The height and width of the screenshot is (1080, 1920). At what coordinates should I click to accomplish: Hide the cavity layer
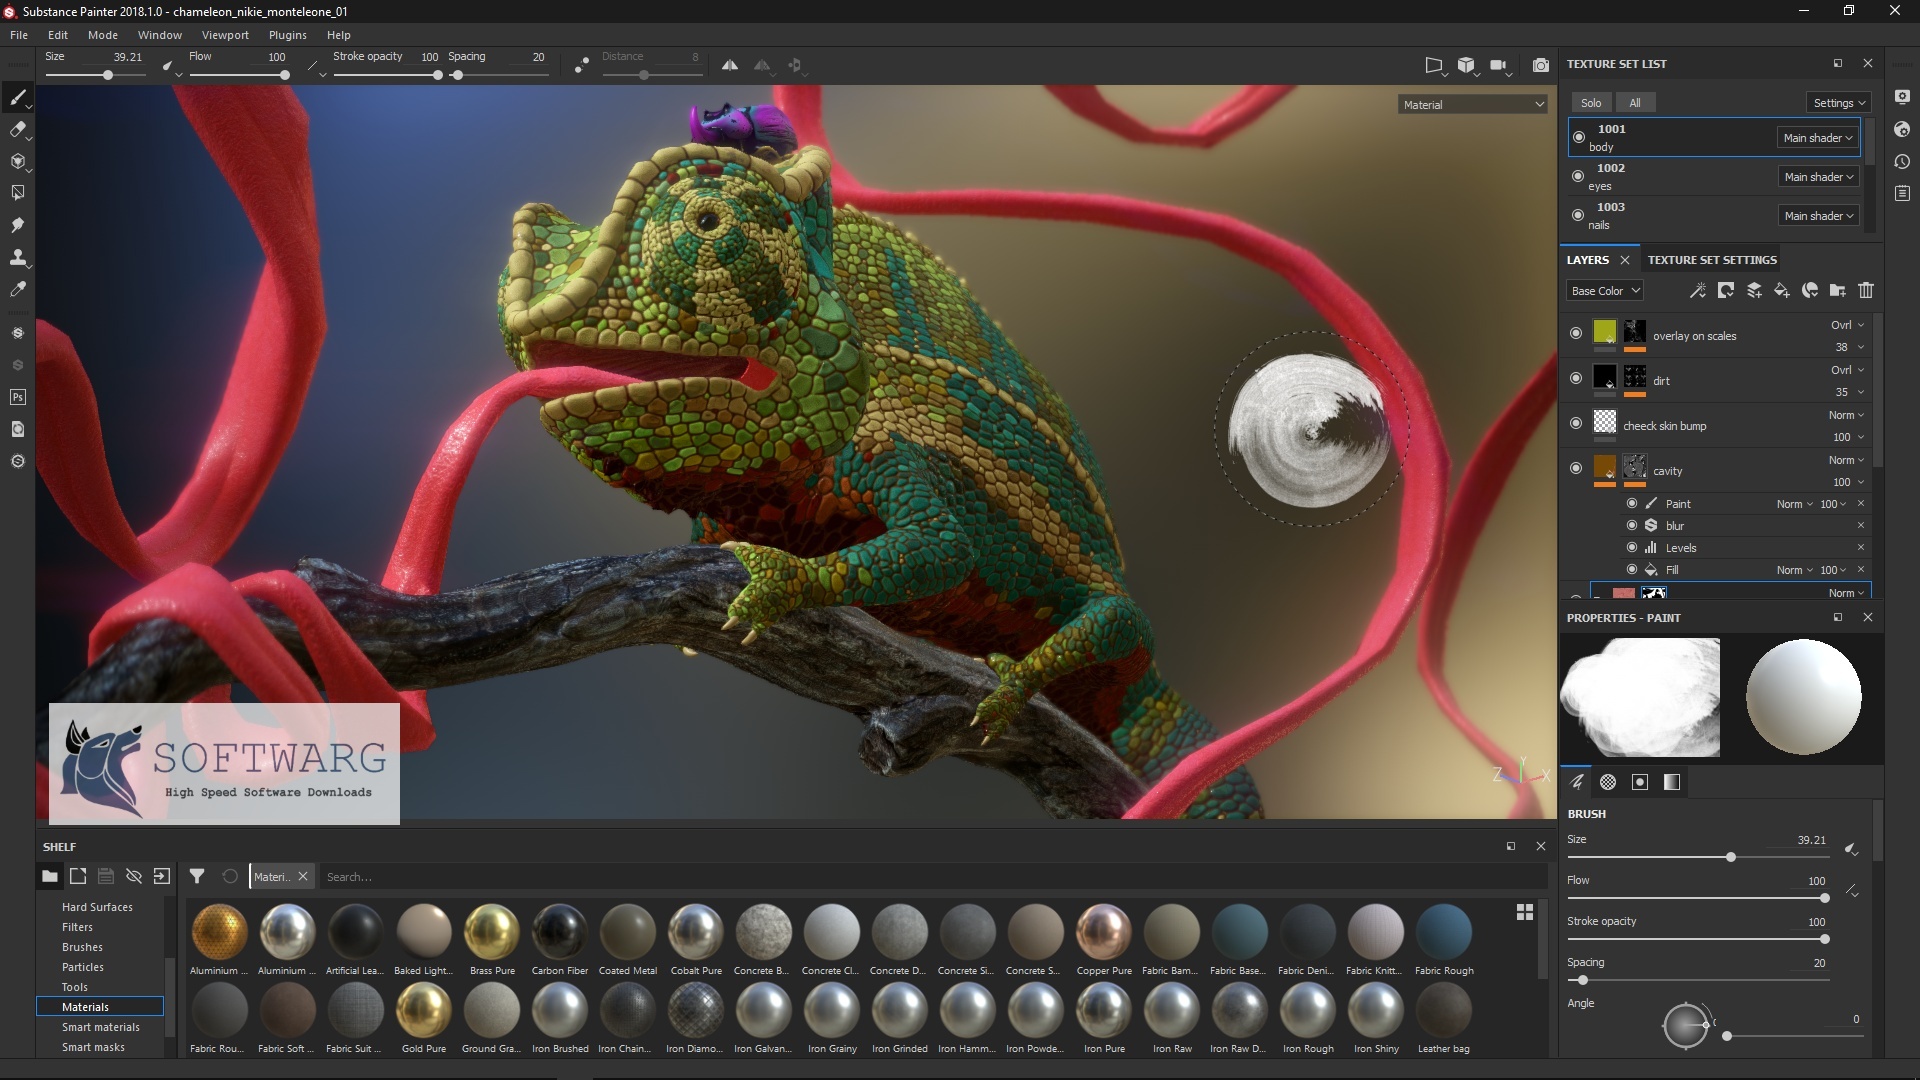click(x=1576, y=468)
